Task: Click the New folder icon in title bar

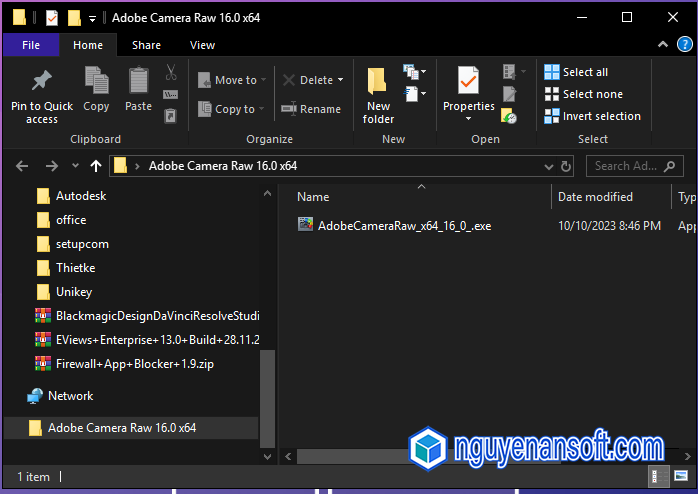Action: pos(74,18)
